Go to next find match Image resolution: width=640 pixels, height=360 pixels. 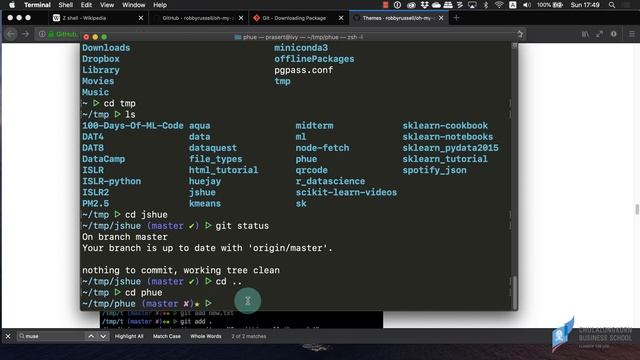tap(103, 336)
